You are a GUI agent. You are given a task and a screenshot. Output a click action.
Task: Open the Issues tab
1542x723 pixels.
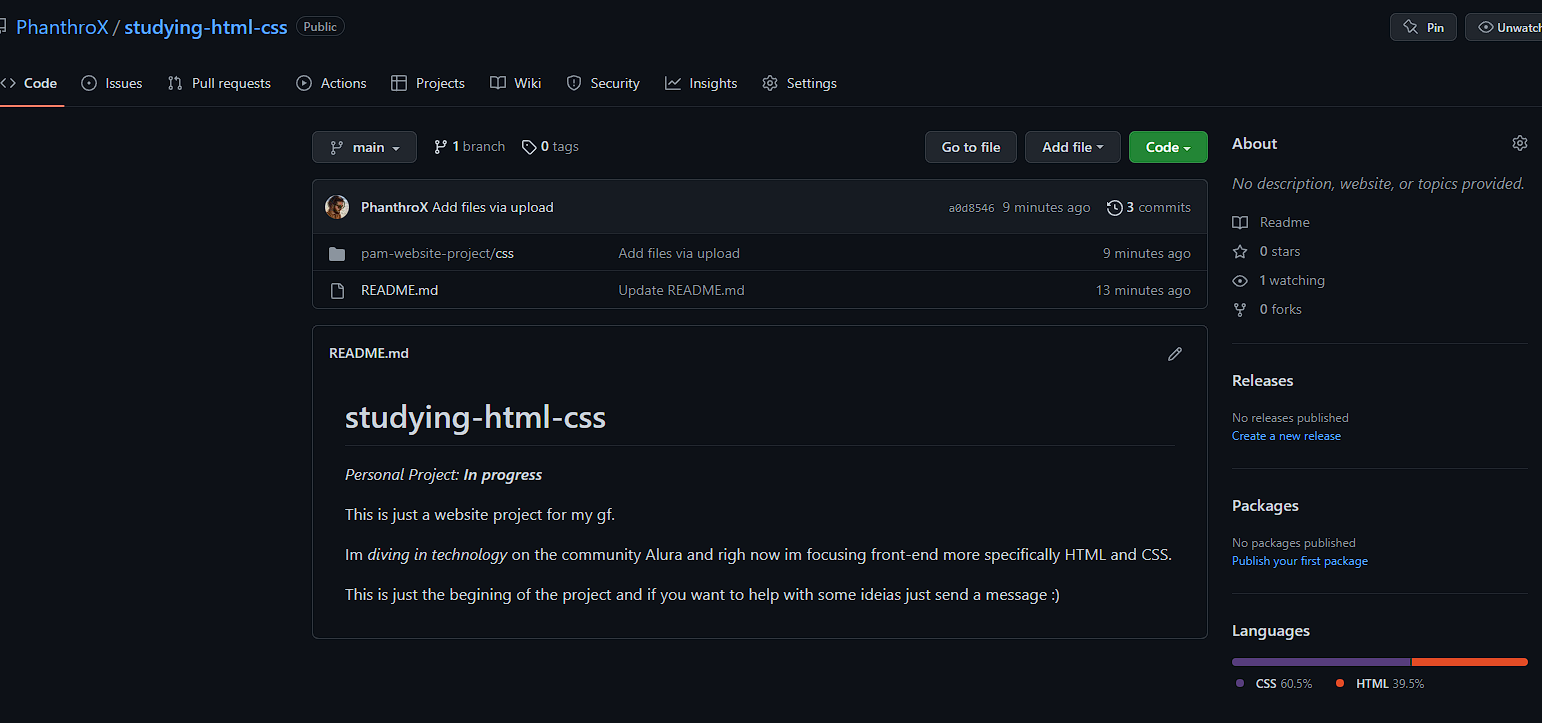(112, 83)
